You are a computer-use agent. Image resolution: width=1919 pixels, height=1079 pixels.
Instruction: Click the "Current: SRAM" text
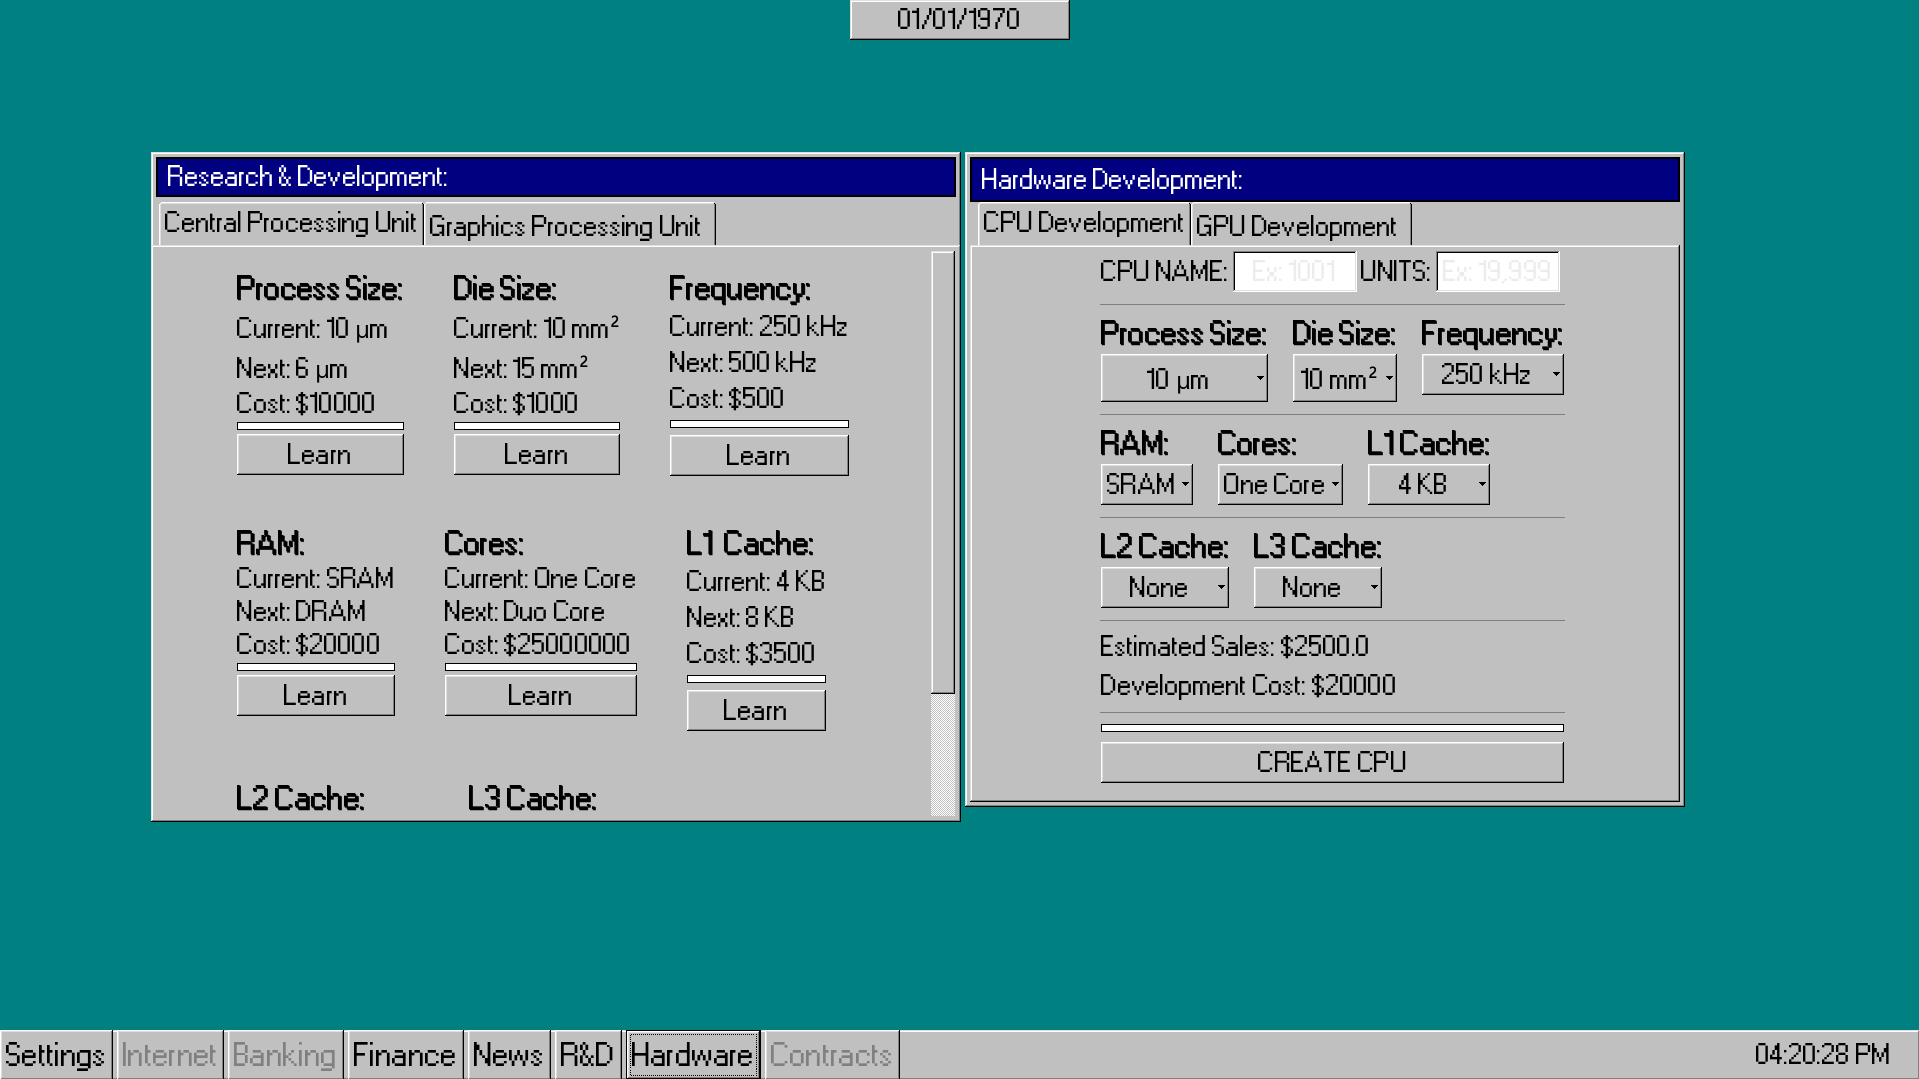point(314,579)
